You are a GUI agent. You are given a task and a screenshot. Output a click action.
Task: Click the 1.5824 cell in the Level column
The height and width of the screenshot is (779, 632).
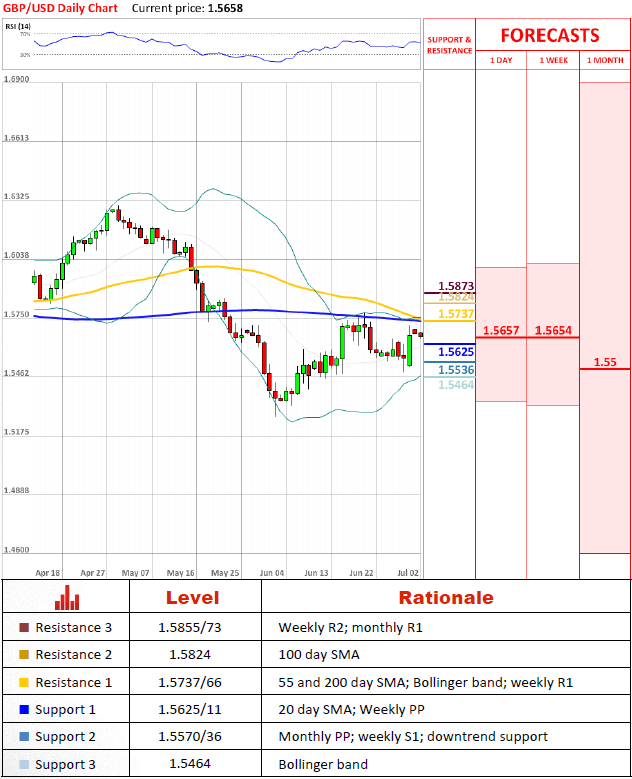point(190,654)
